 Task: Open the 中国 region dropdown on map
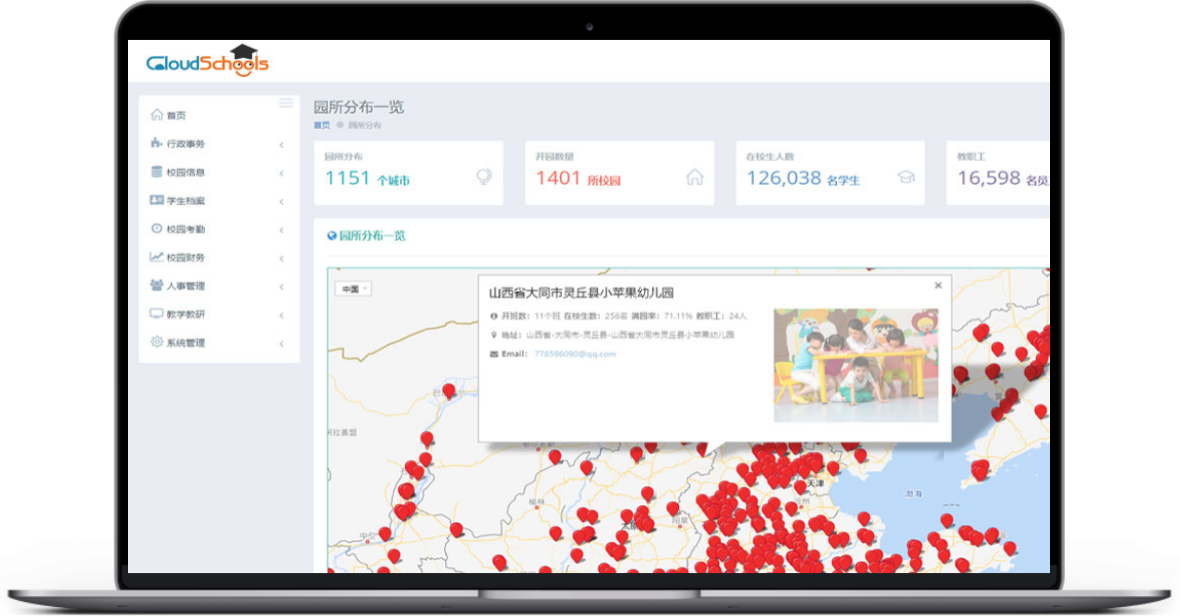353,289
